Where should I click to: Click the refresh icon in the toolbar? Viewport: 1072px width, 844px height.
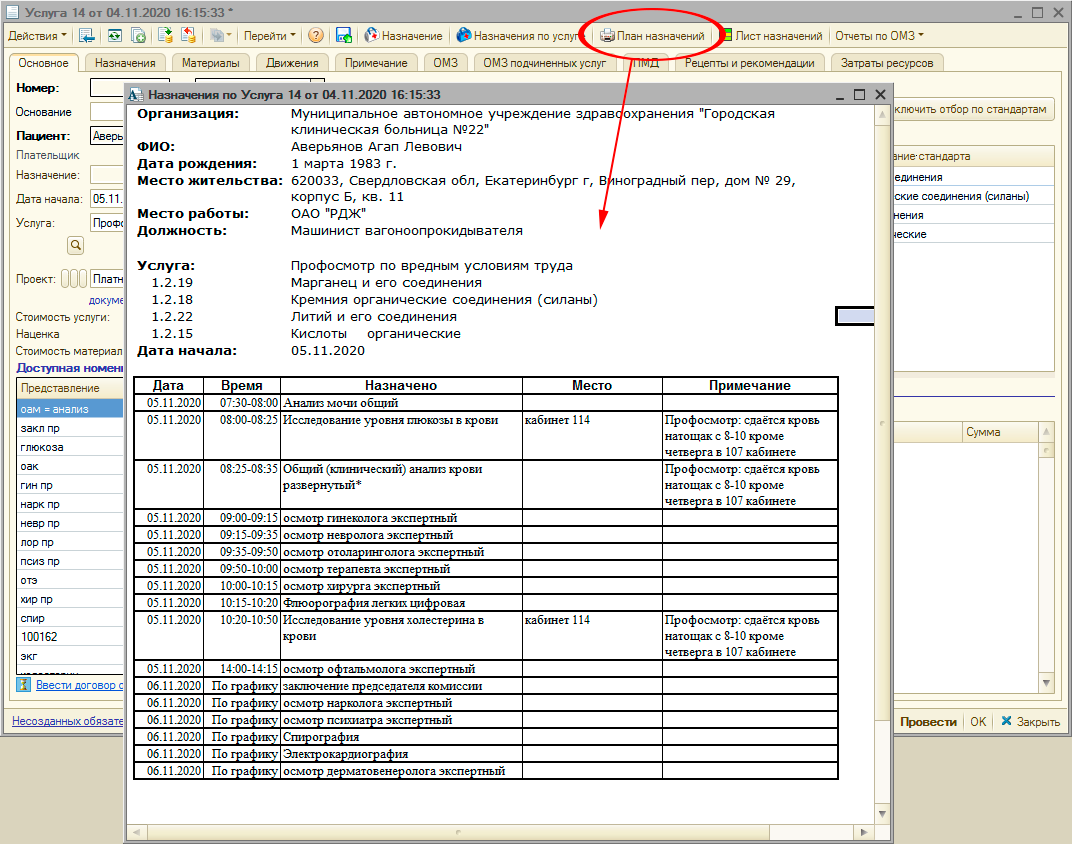[114, 36]
